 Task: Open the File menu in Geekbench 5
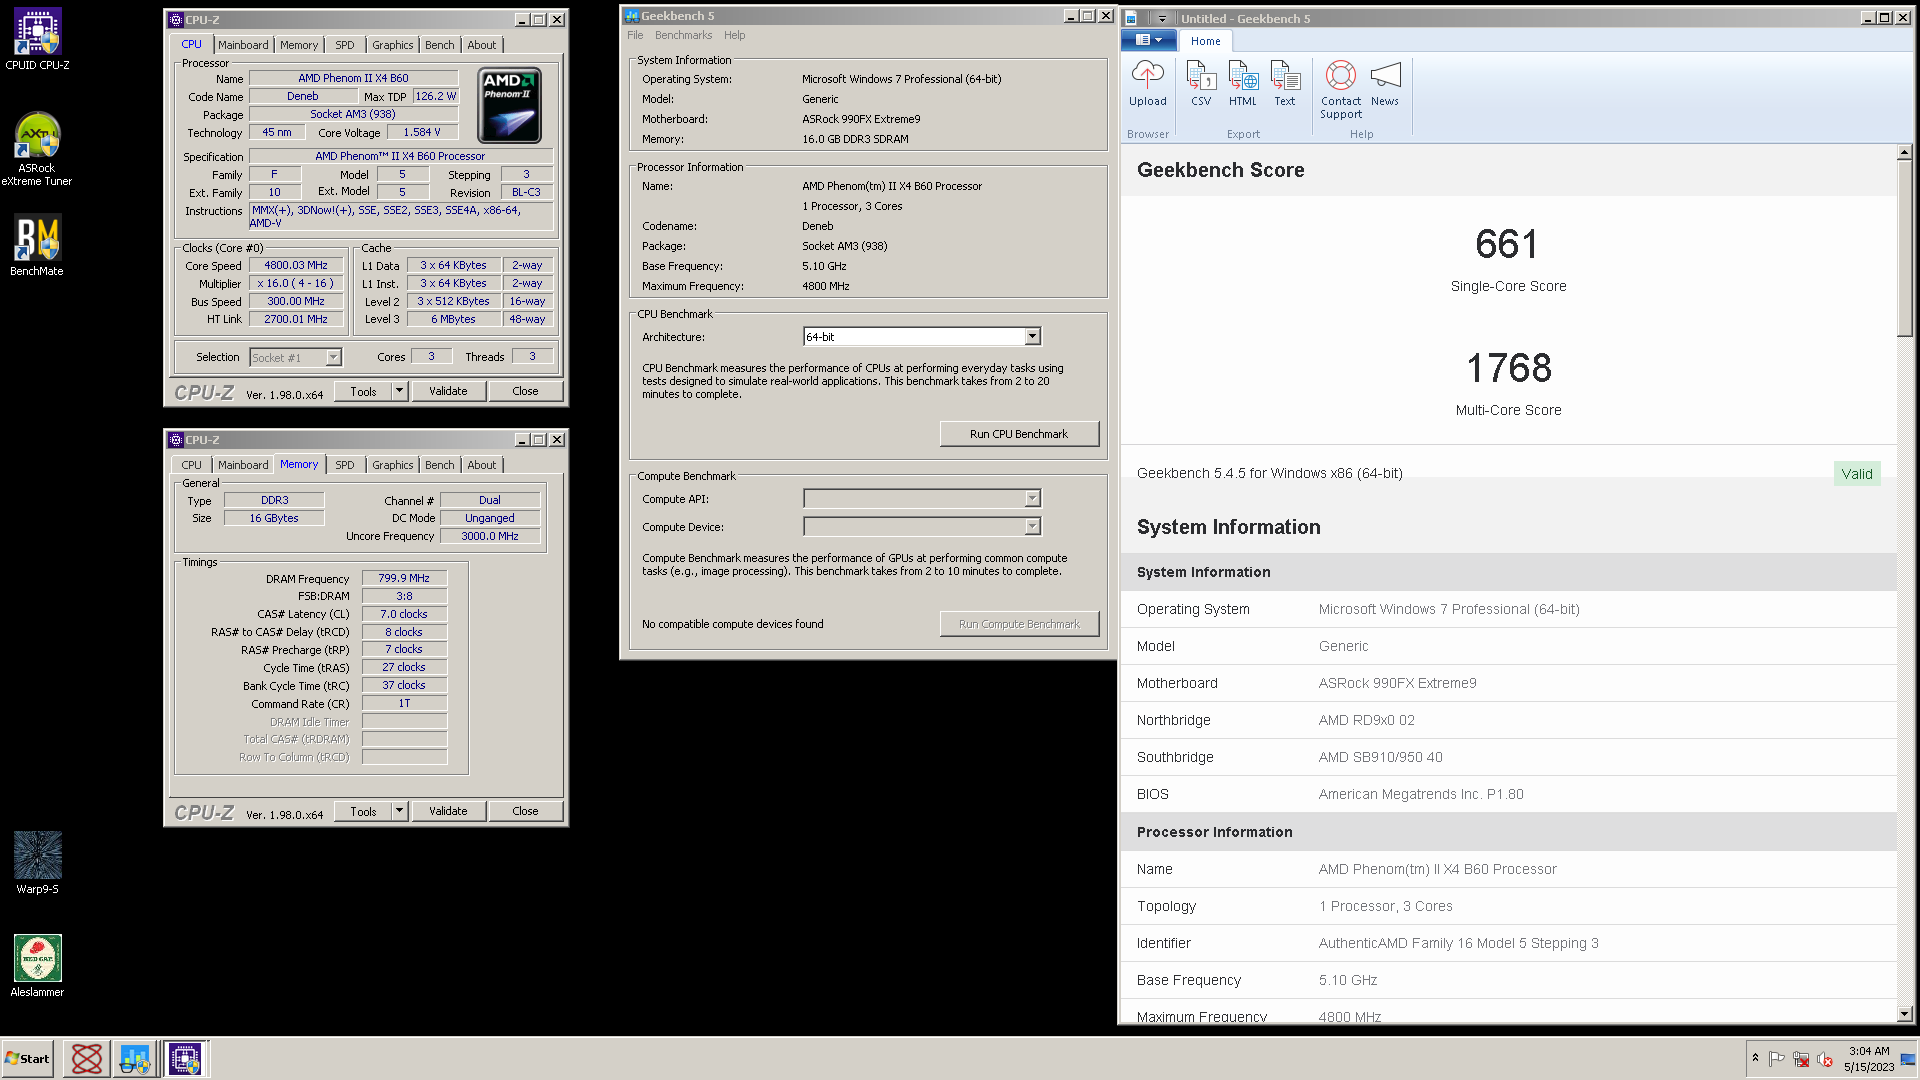click(x=635, y=35)
